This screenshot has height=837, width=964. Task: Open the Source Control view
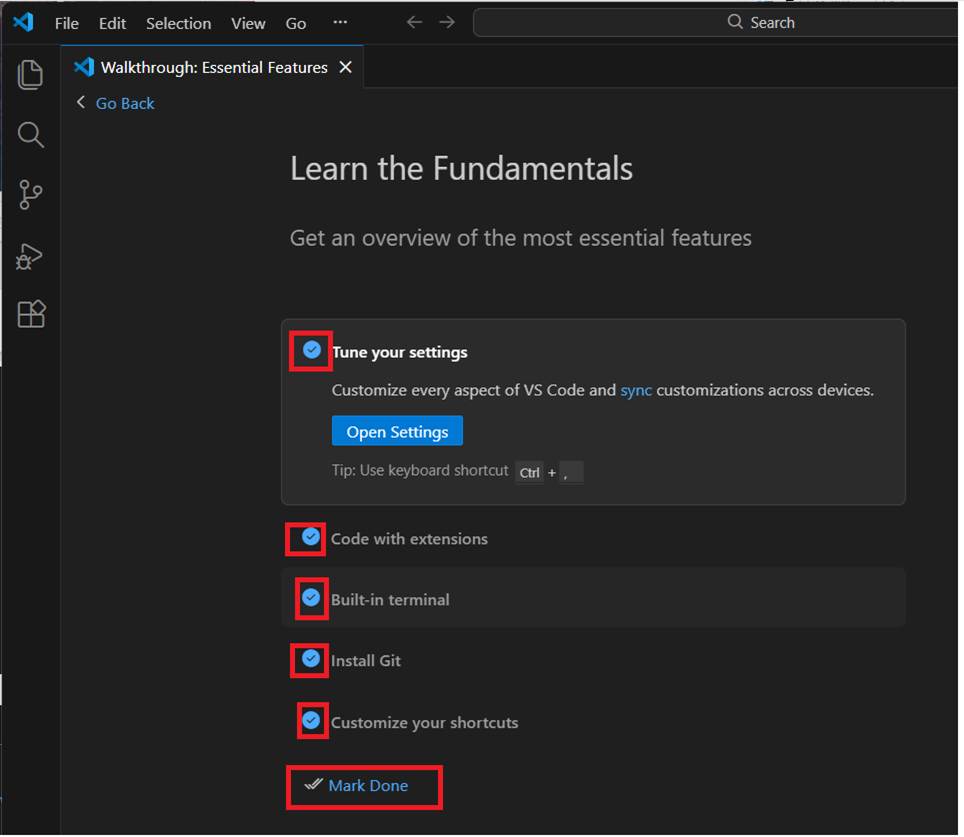point(31,195)
